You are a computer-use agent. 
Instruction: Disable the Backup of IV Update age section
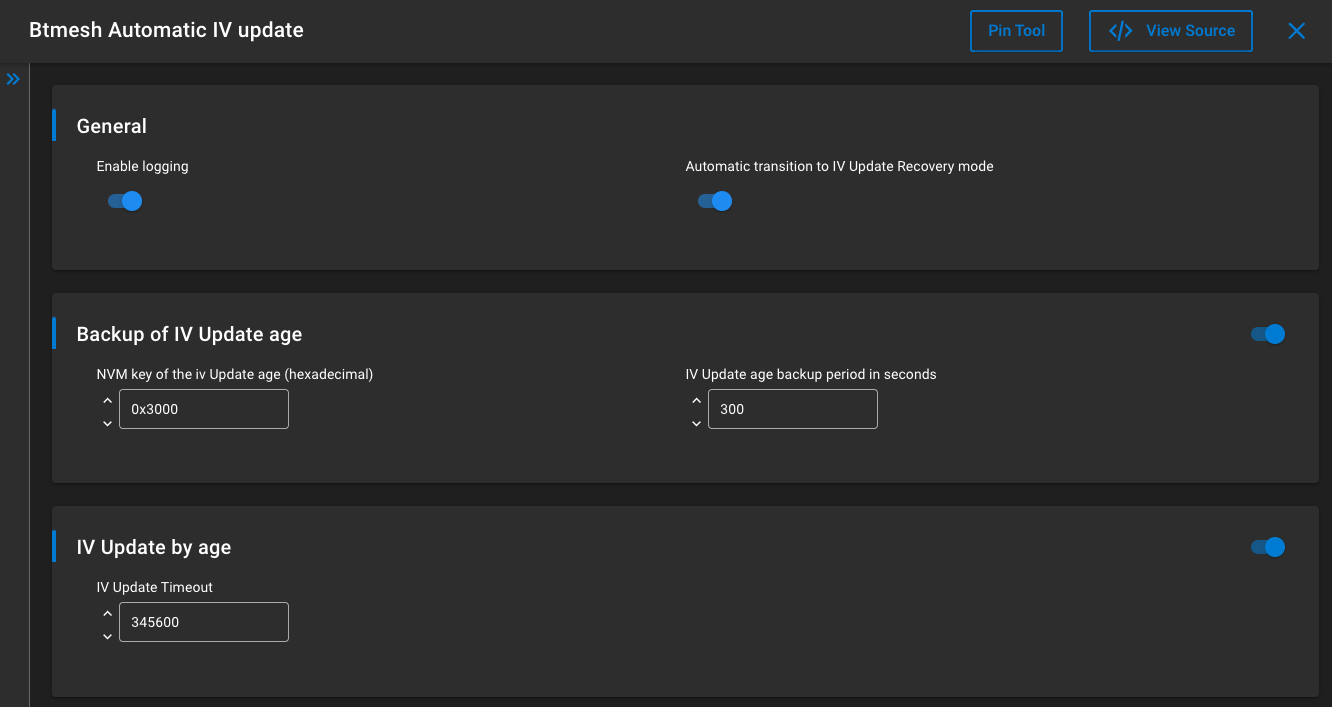pos(1267,334)
